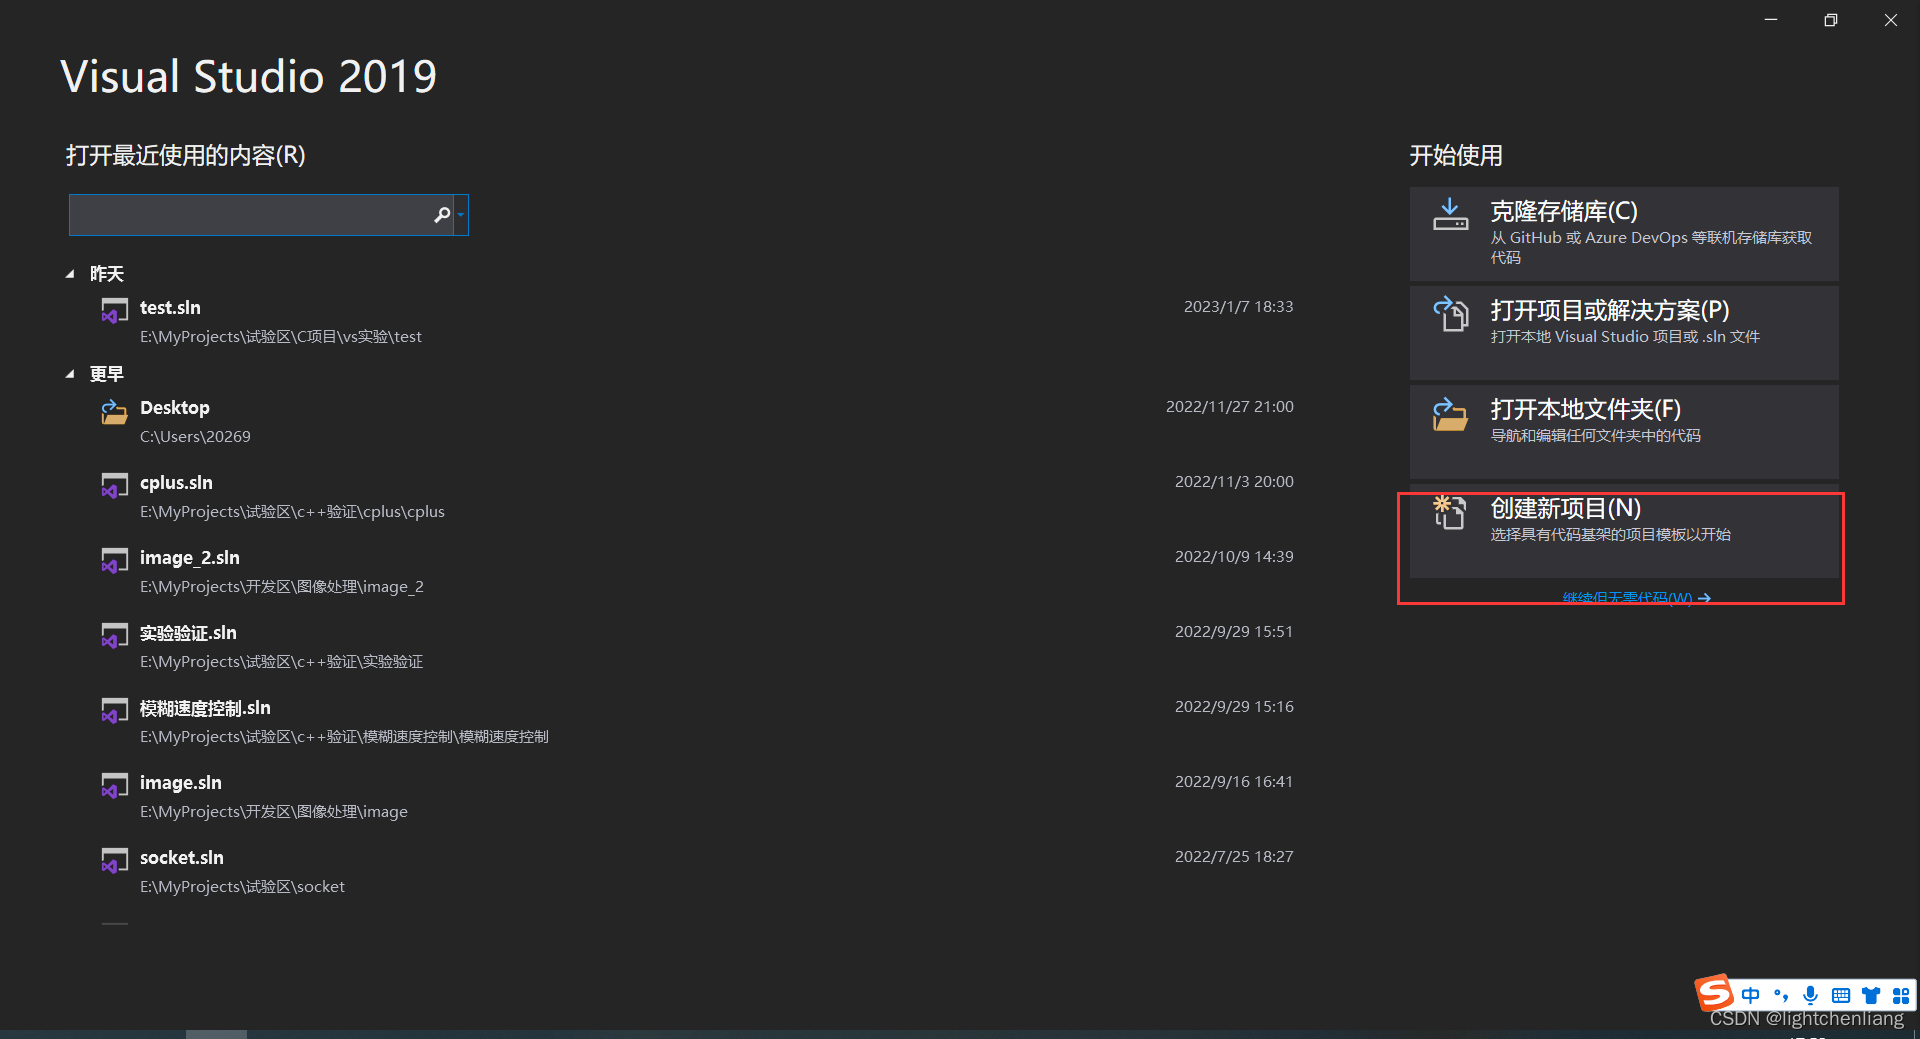Click date 2022/11/27 21:00

click(1229, 407)
